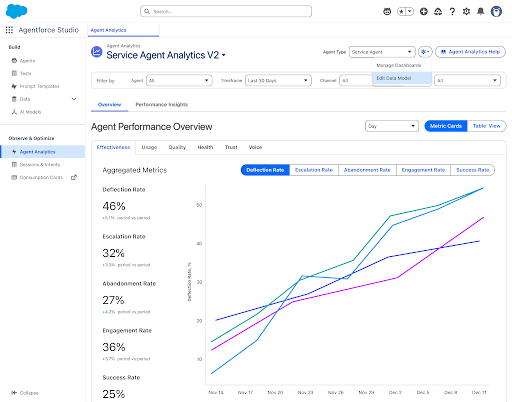Viewport: 512px width, 402px height.
Task: Click in the global search field
Action: click(x=226, y=11)
